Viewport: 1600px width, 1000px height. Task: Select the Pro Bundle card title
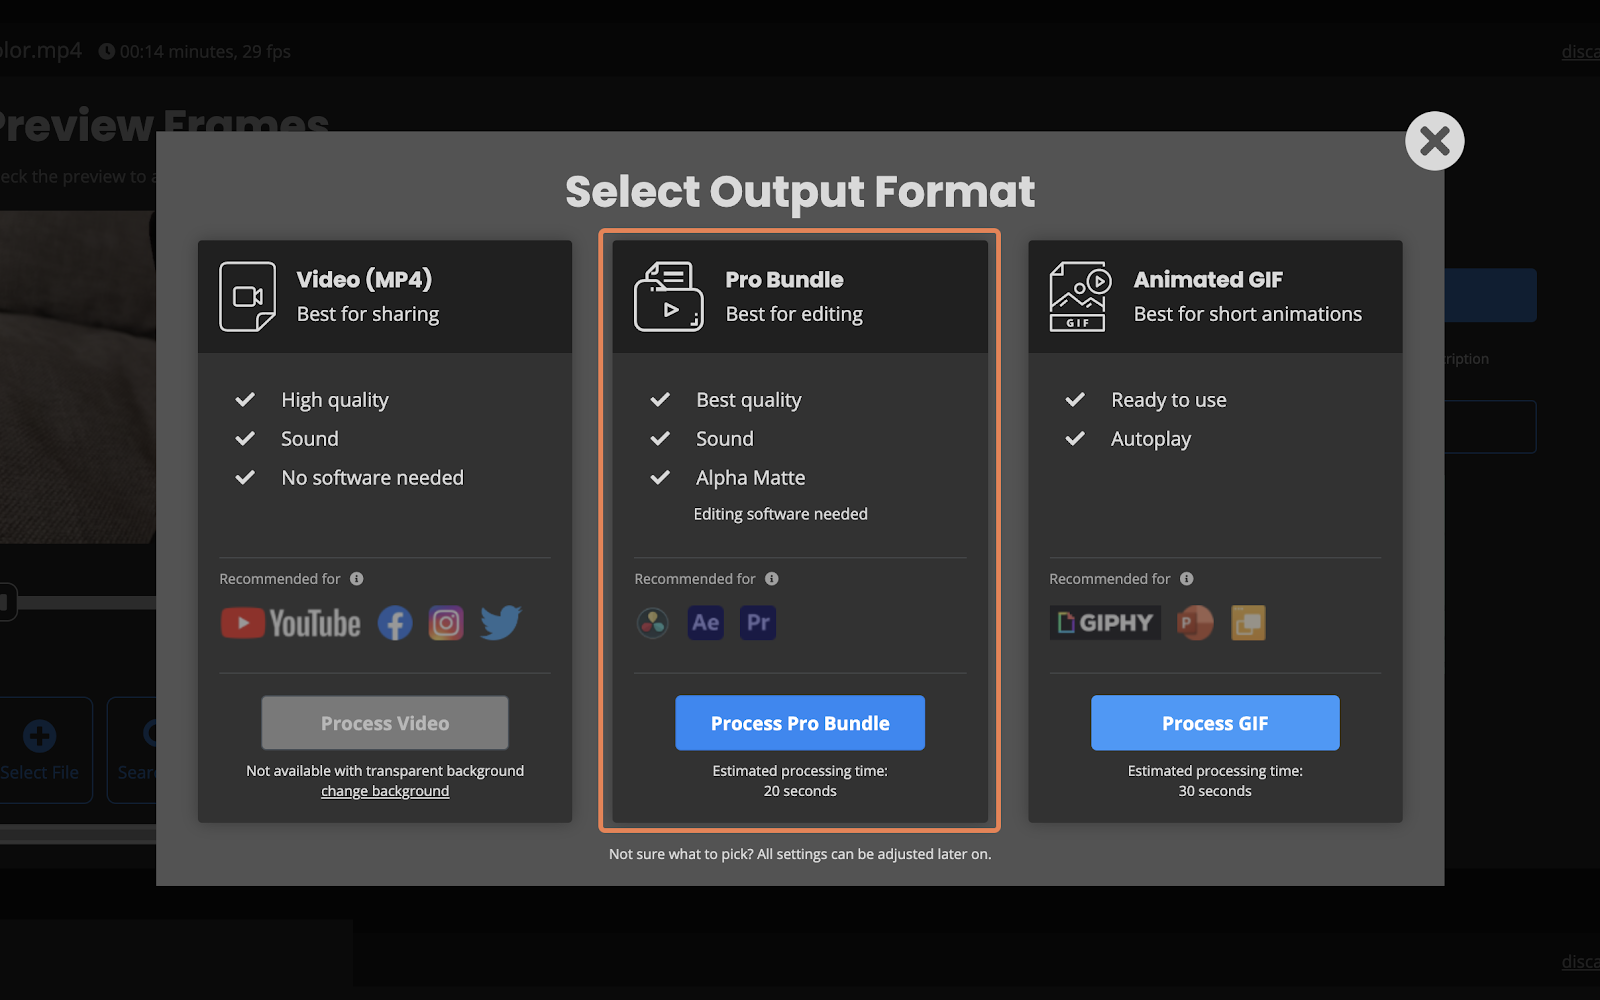click(x=785, y=280)
